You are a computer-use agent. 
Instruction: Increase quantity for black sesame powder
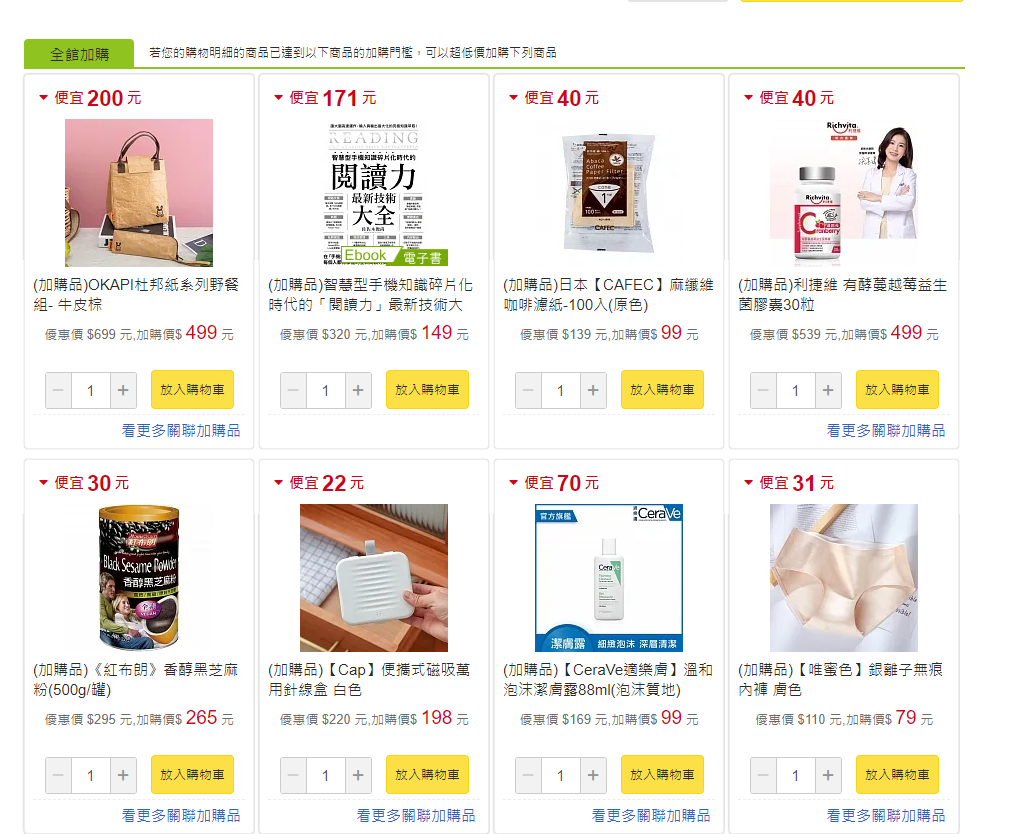[x=123, y=775]
